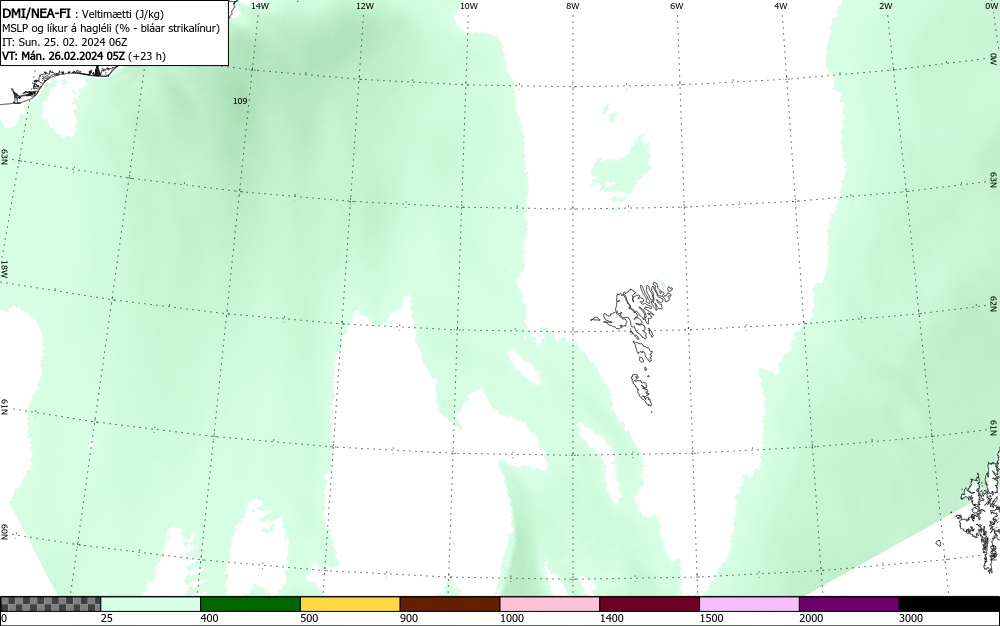
Task: Click the 2W longitude label
Action: point(885,6)
